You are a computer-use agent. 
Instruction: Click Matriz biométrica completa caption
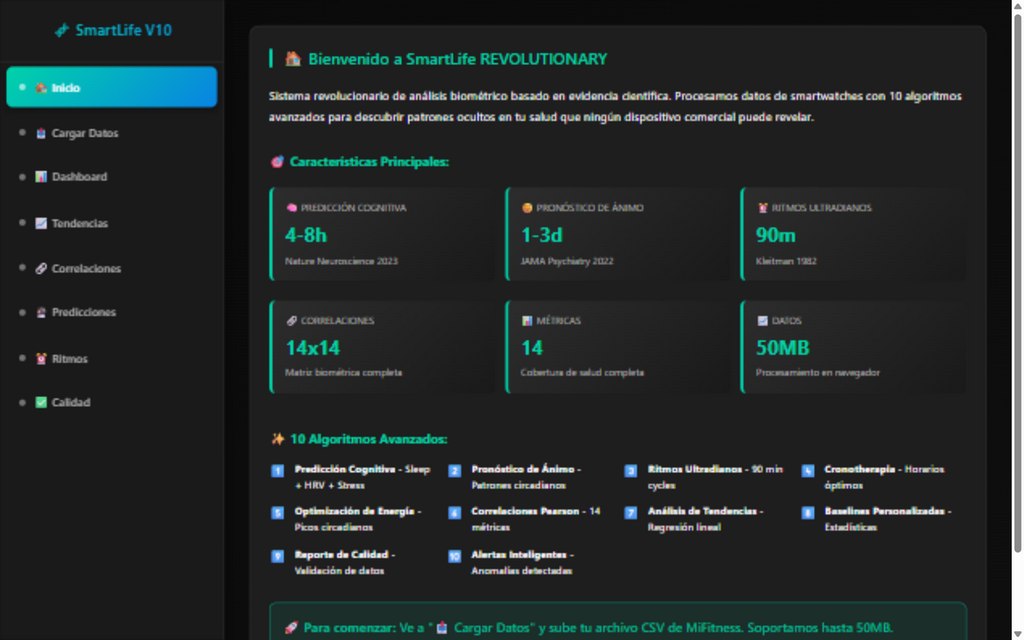tap(344, 373)
